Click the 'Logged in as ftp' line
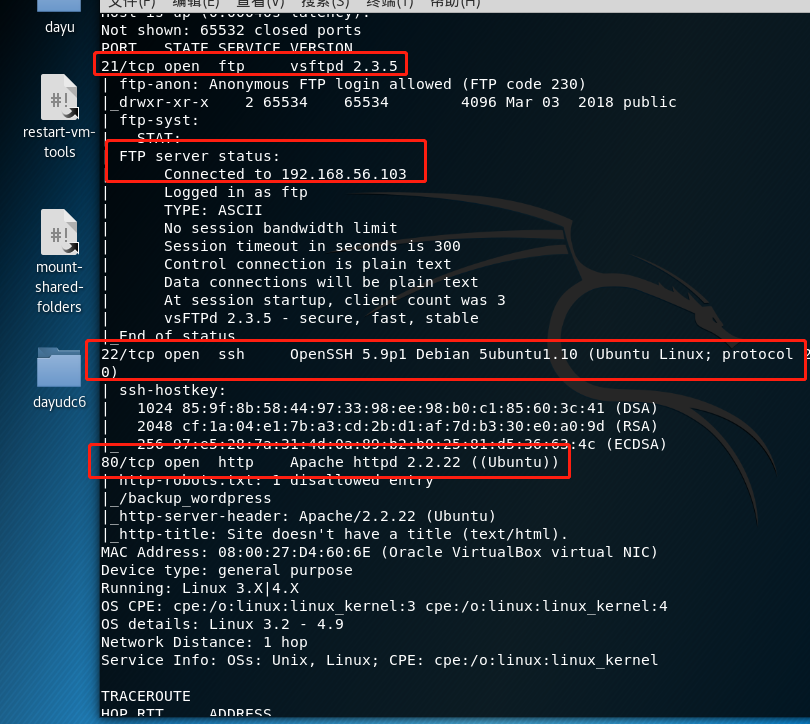Image resolution: width=810 pixels, height=724 pixels. pos(236,192)
